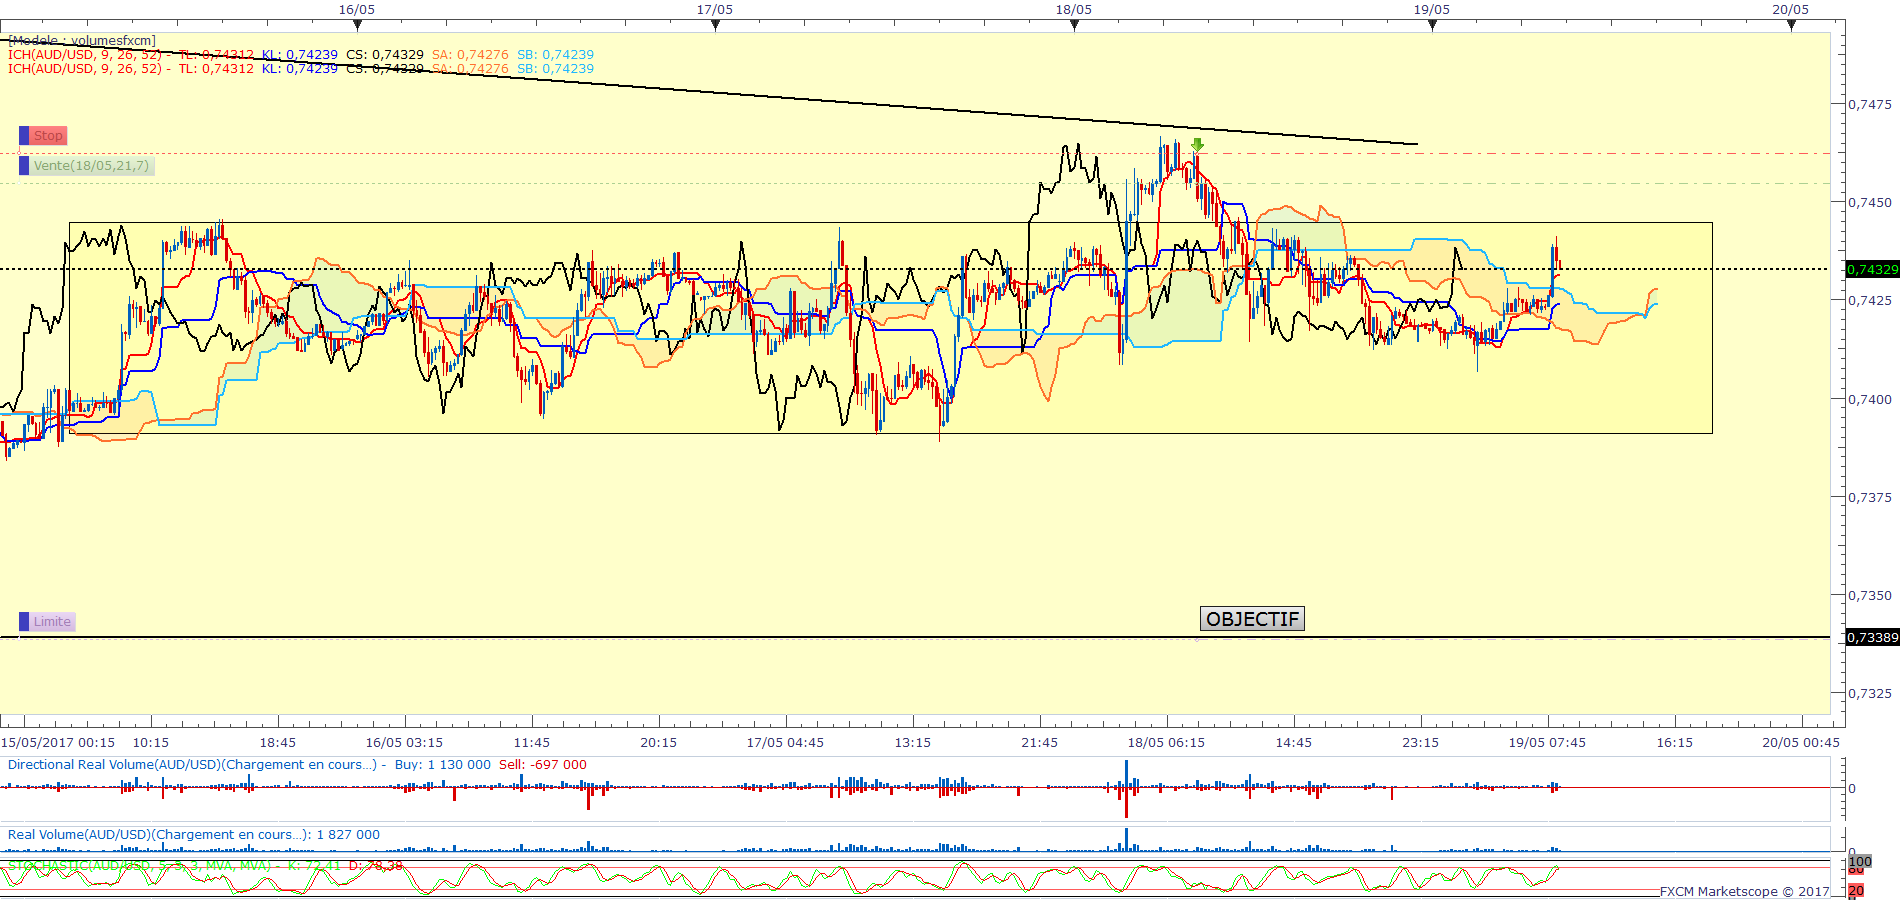Click the 0,7400 price axis value
Viewport: 1903px width, 900px height.
pos(1870,399)
